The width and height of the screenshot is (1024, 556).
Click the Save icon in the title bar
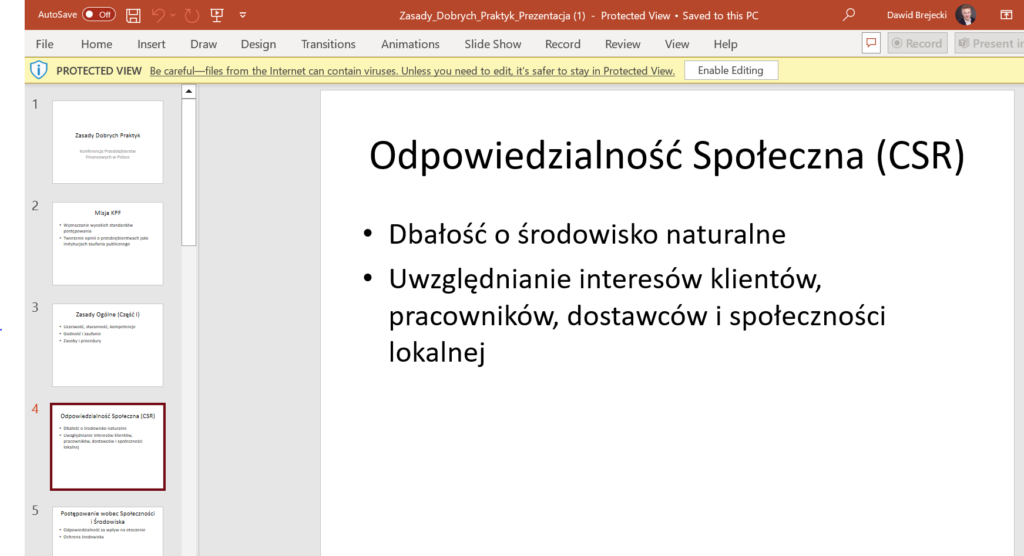point(134,15)
